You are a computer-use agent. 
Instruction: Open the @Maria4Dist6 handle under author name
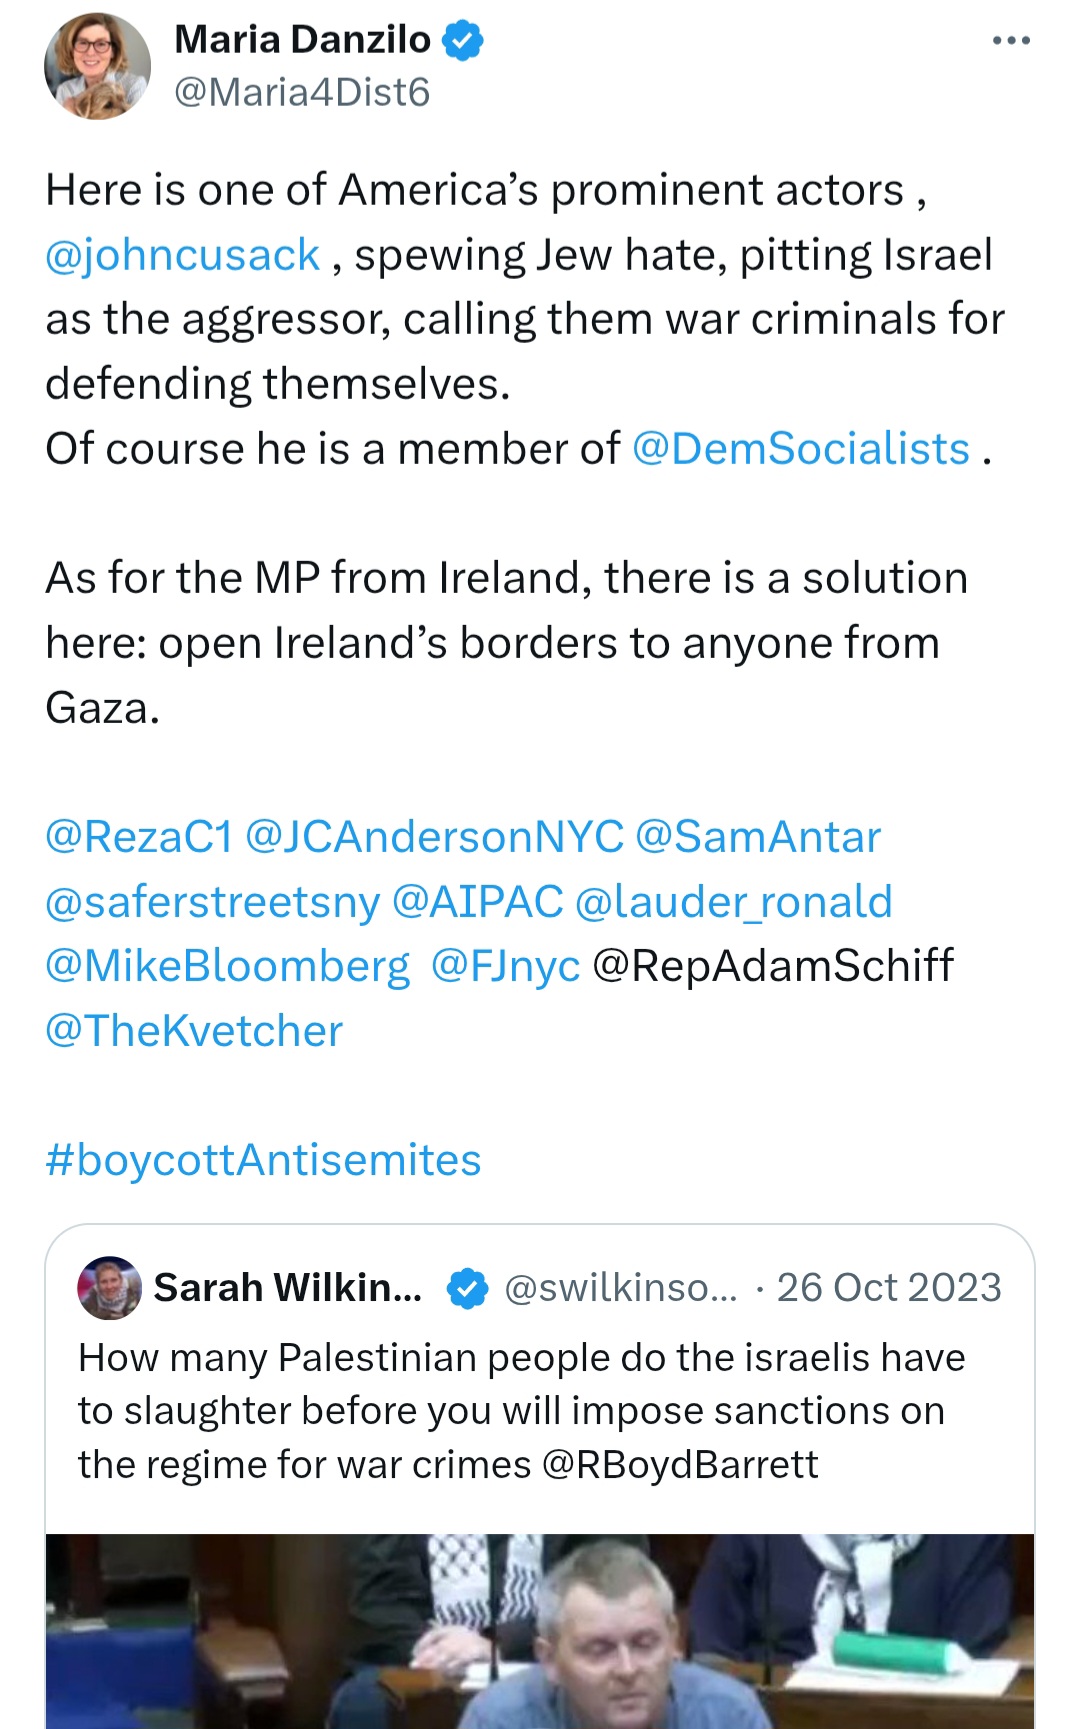(301, 92)
